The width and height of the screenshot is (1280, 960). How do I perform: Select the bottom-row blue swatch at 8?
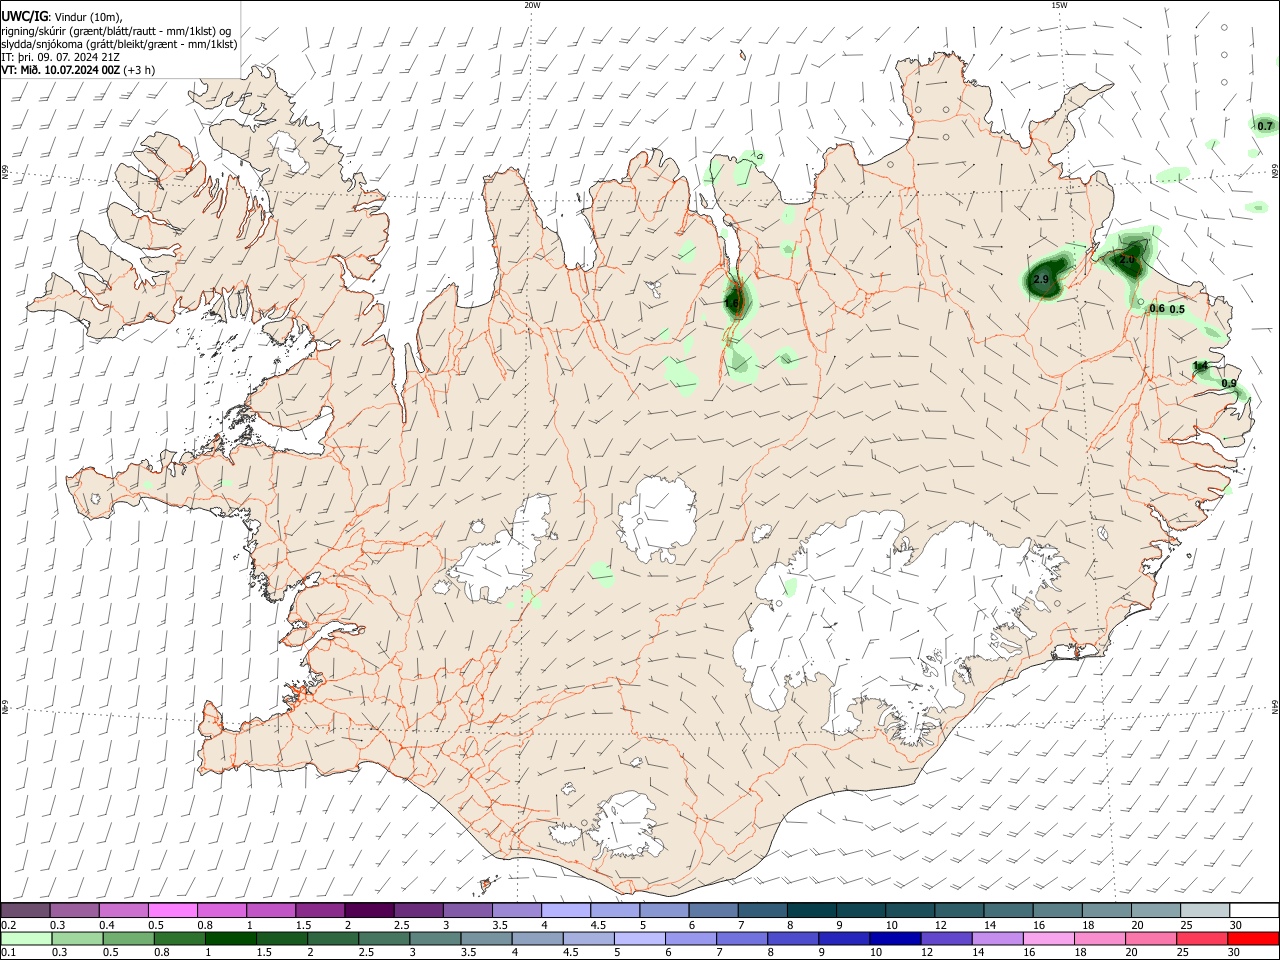793,939
